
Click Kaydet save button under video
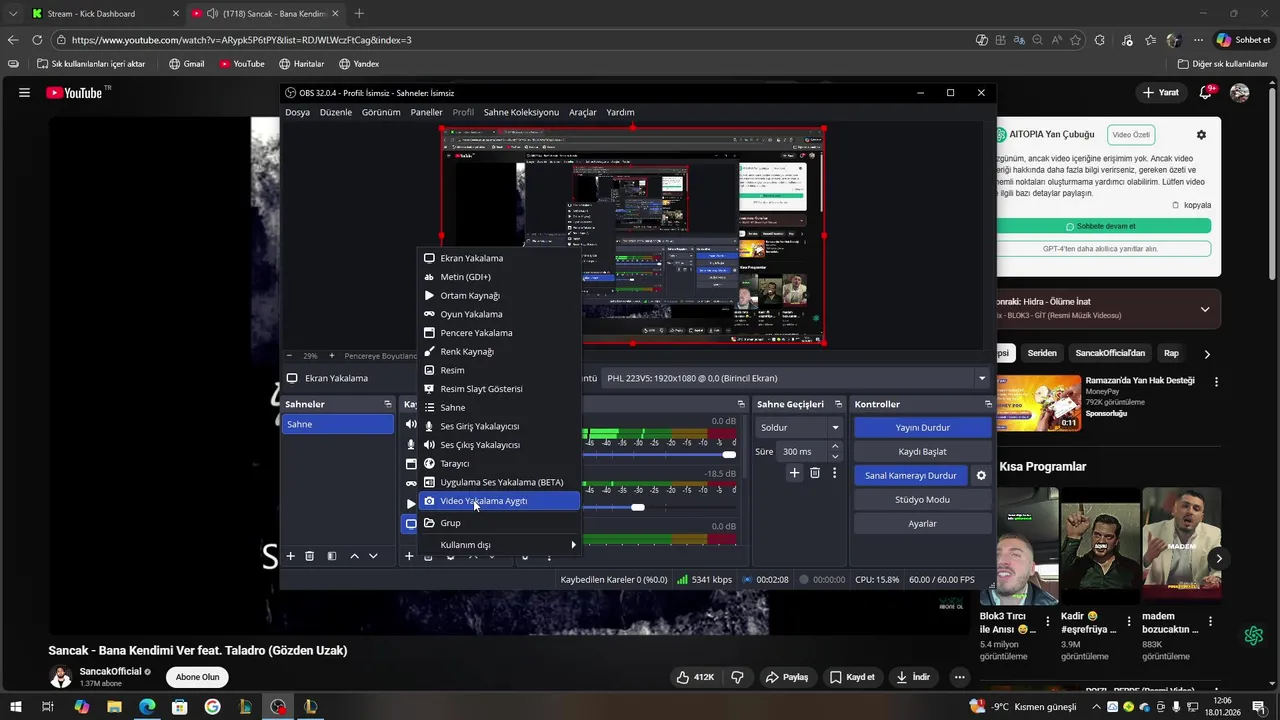click(852, 677)
